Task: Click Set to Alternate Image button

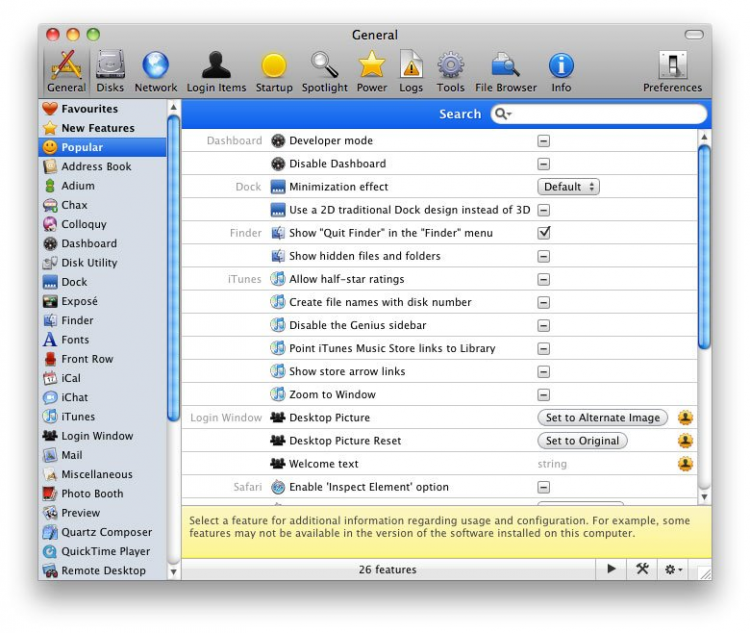Action: (602, 418)
